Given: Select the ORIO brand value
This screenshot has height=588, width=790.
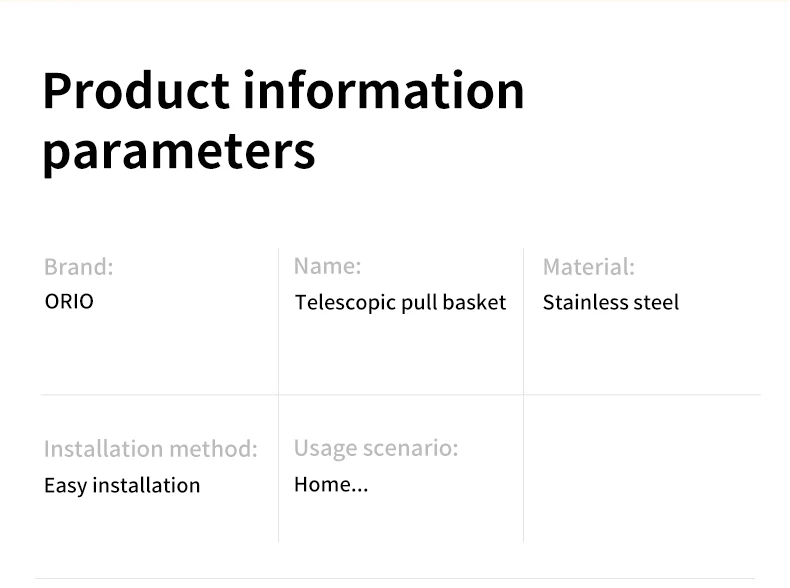Looking at the screenshot, I should [69, 301].
